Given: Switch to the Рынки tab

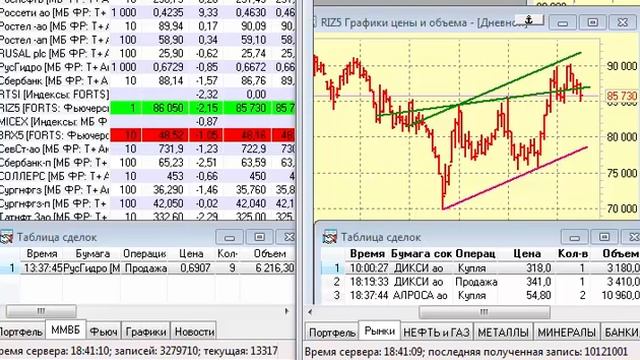Looking at the screenshot, I should pos(379,331).
